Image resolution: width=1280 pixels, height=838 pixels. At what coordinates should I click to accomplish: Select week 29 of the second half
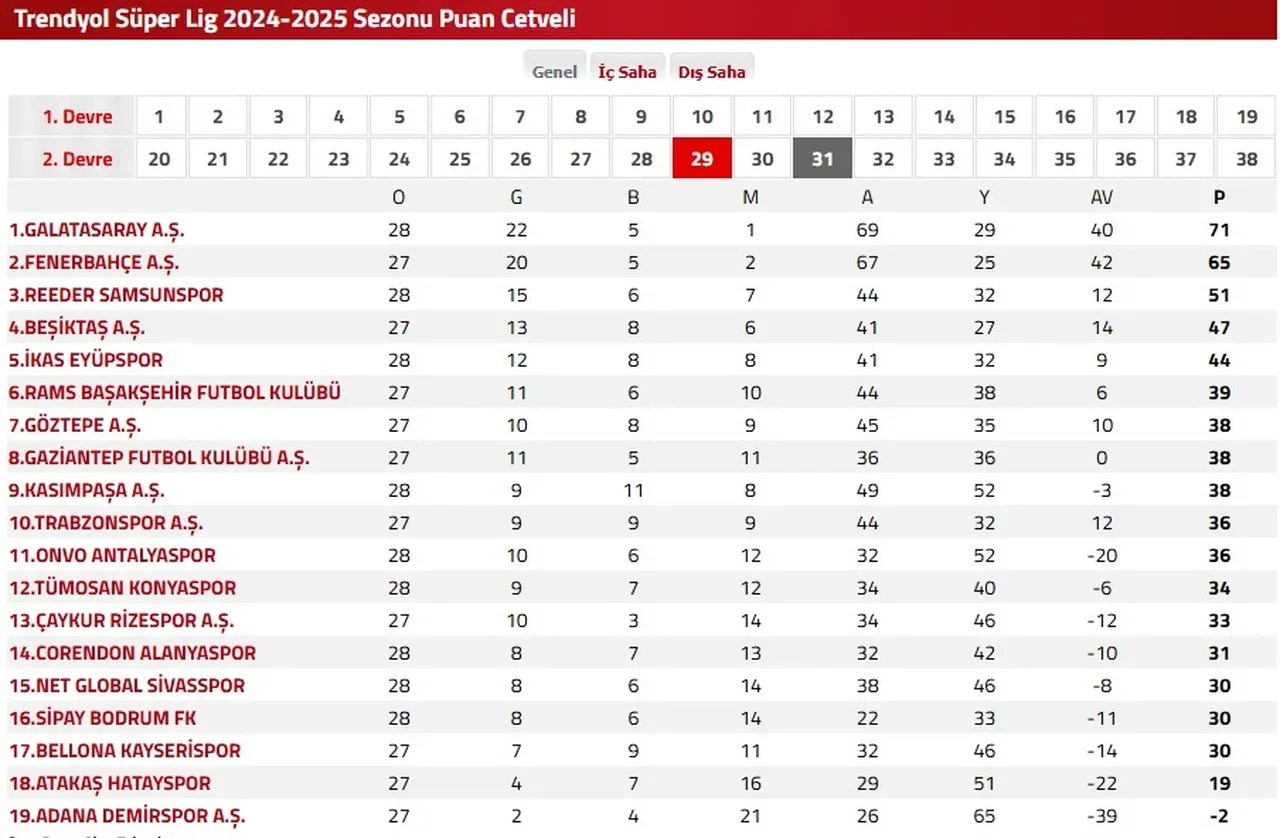(702, 158)
